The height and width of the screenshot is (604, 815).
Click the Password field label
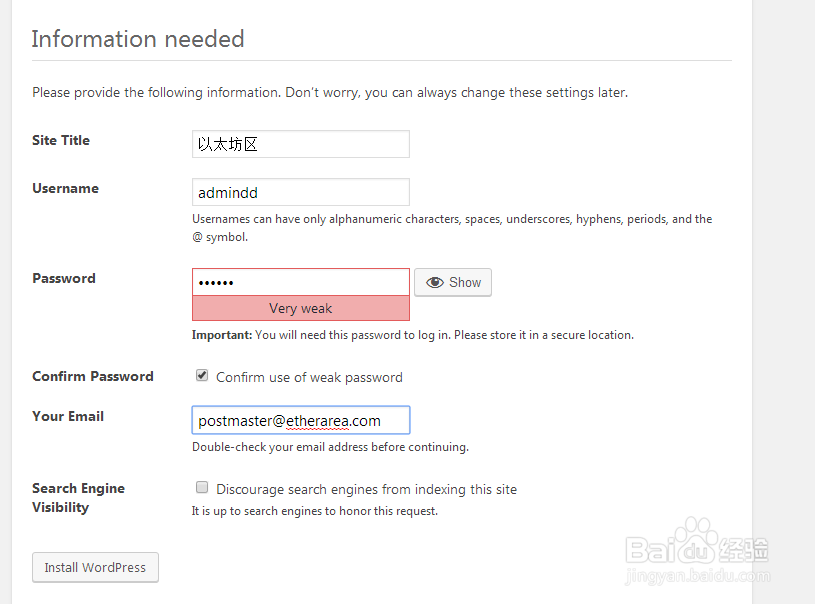click(64, 279)
